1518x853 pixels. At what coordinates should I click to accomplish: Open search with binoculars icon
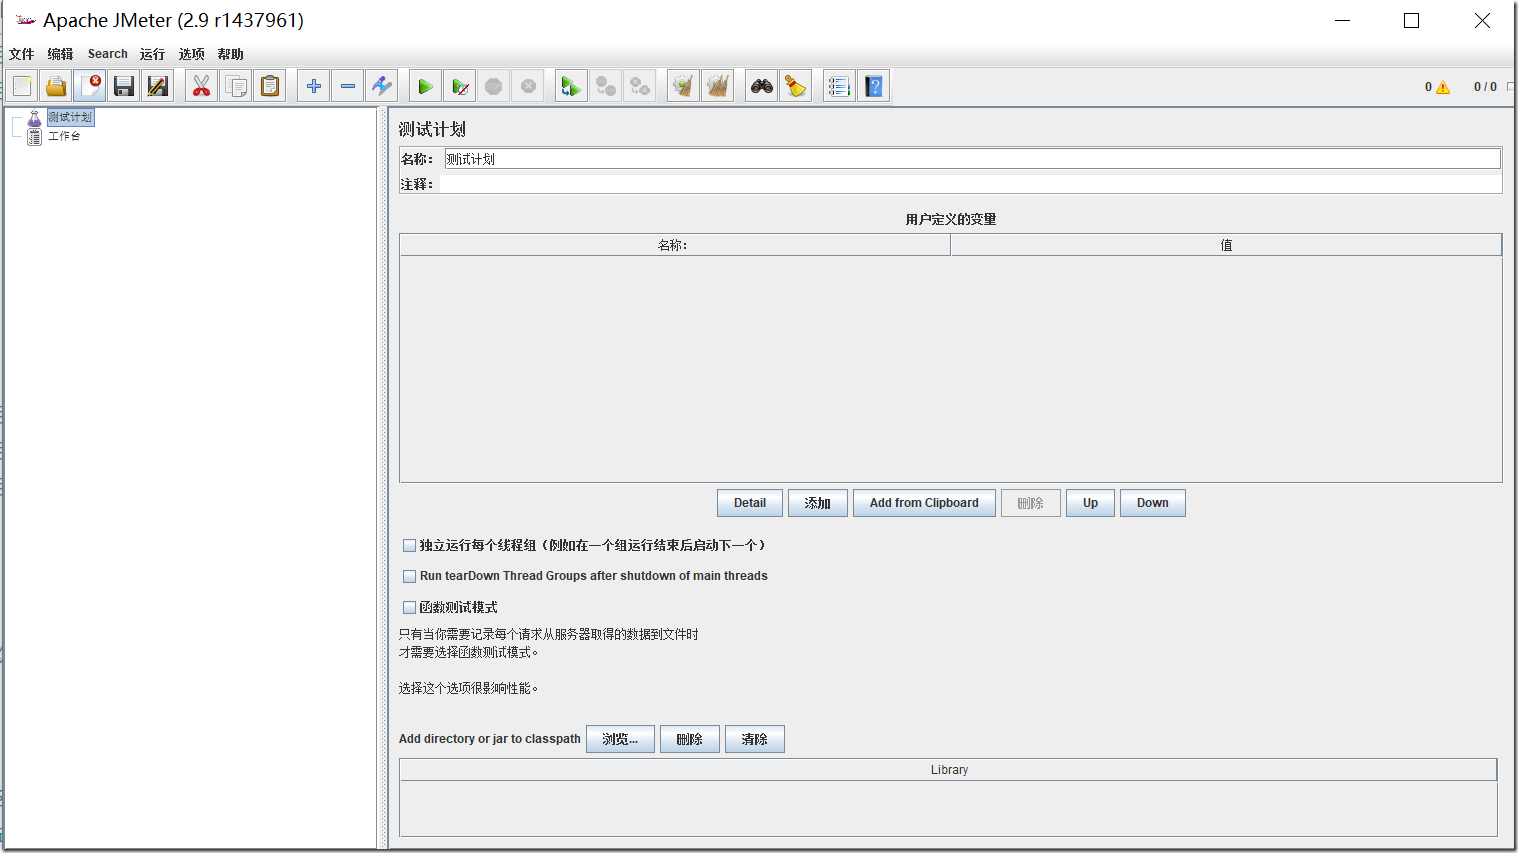click(x=762, y=86)
